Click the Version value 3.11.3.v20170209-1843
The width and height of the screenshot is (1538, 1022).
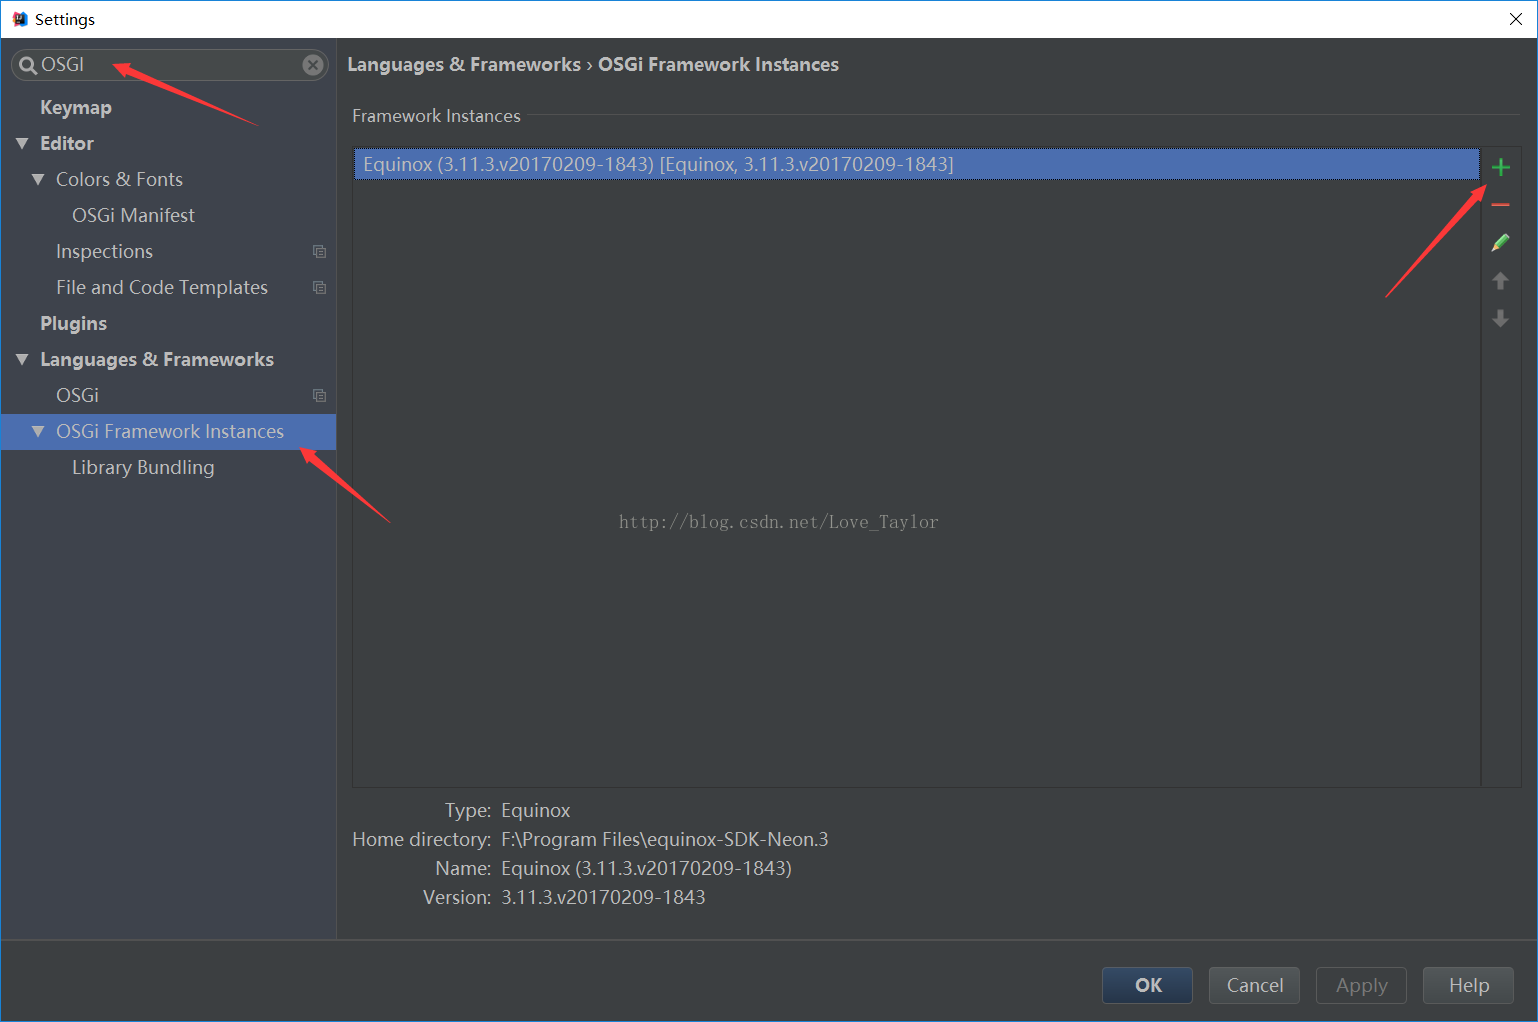(603, 898)
